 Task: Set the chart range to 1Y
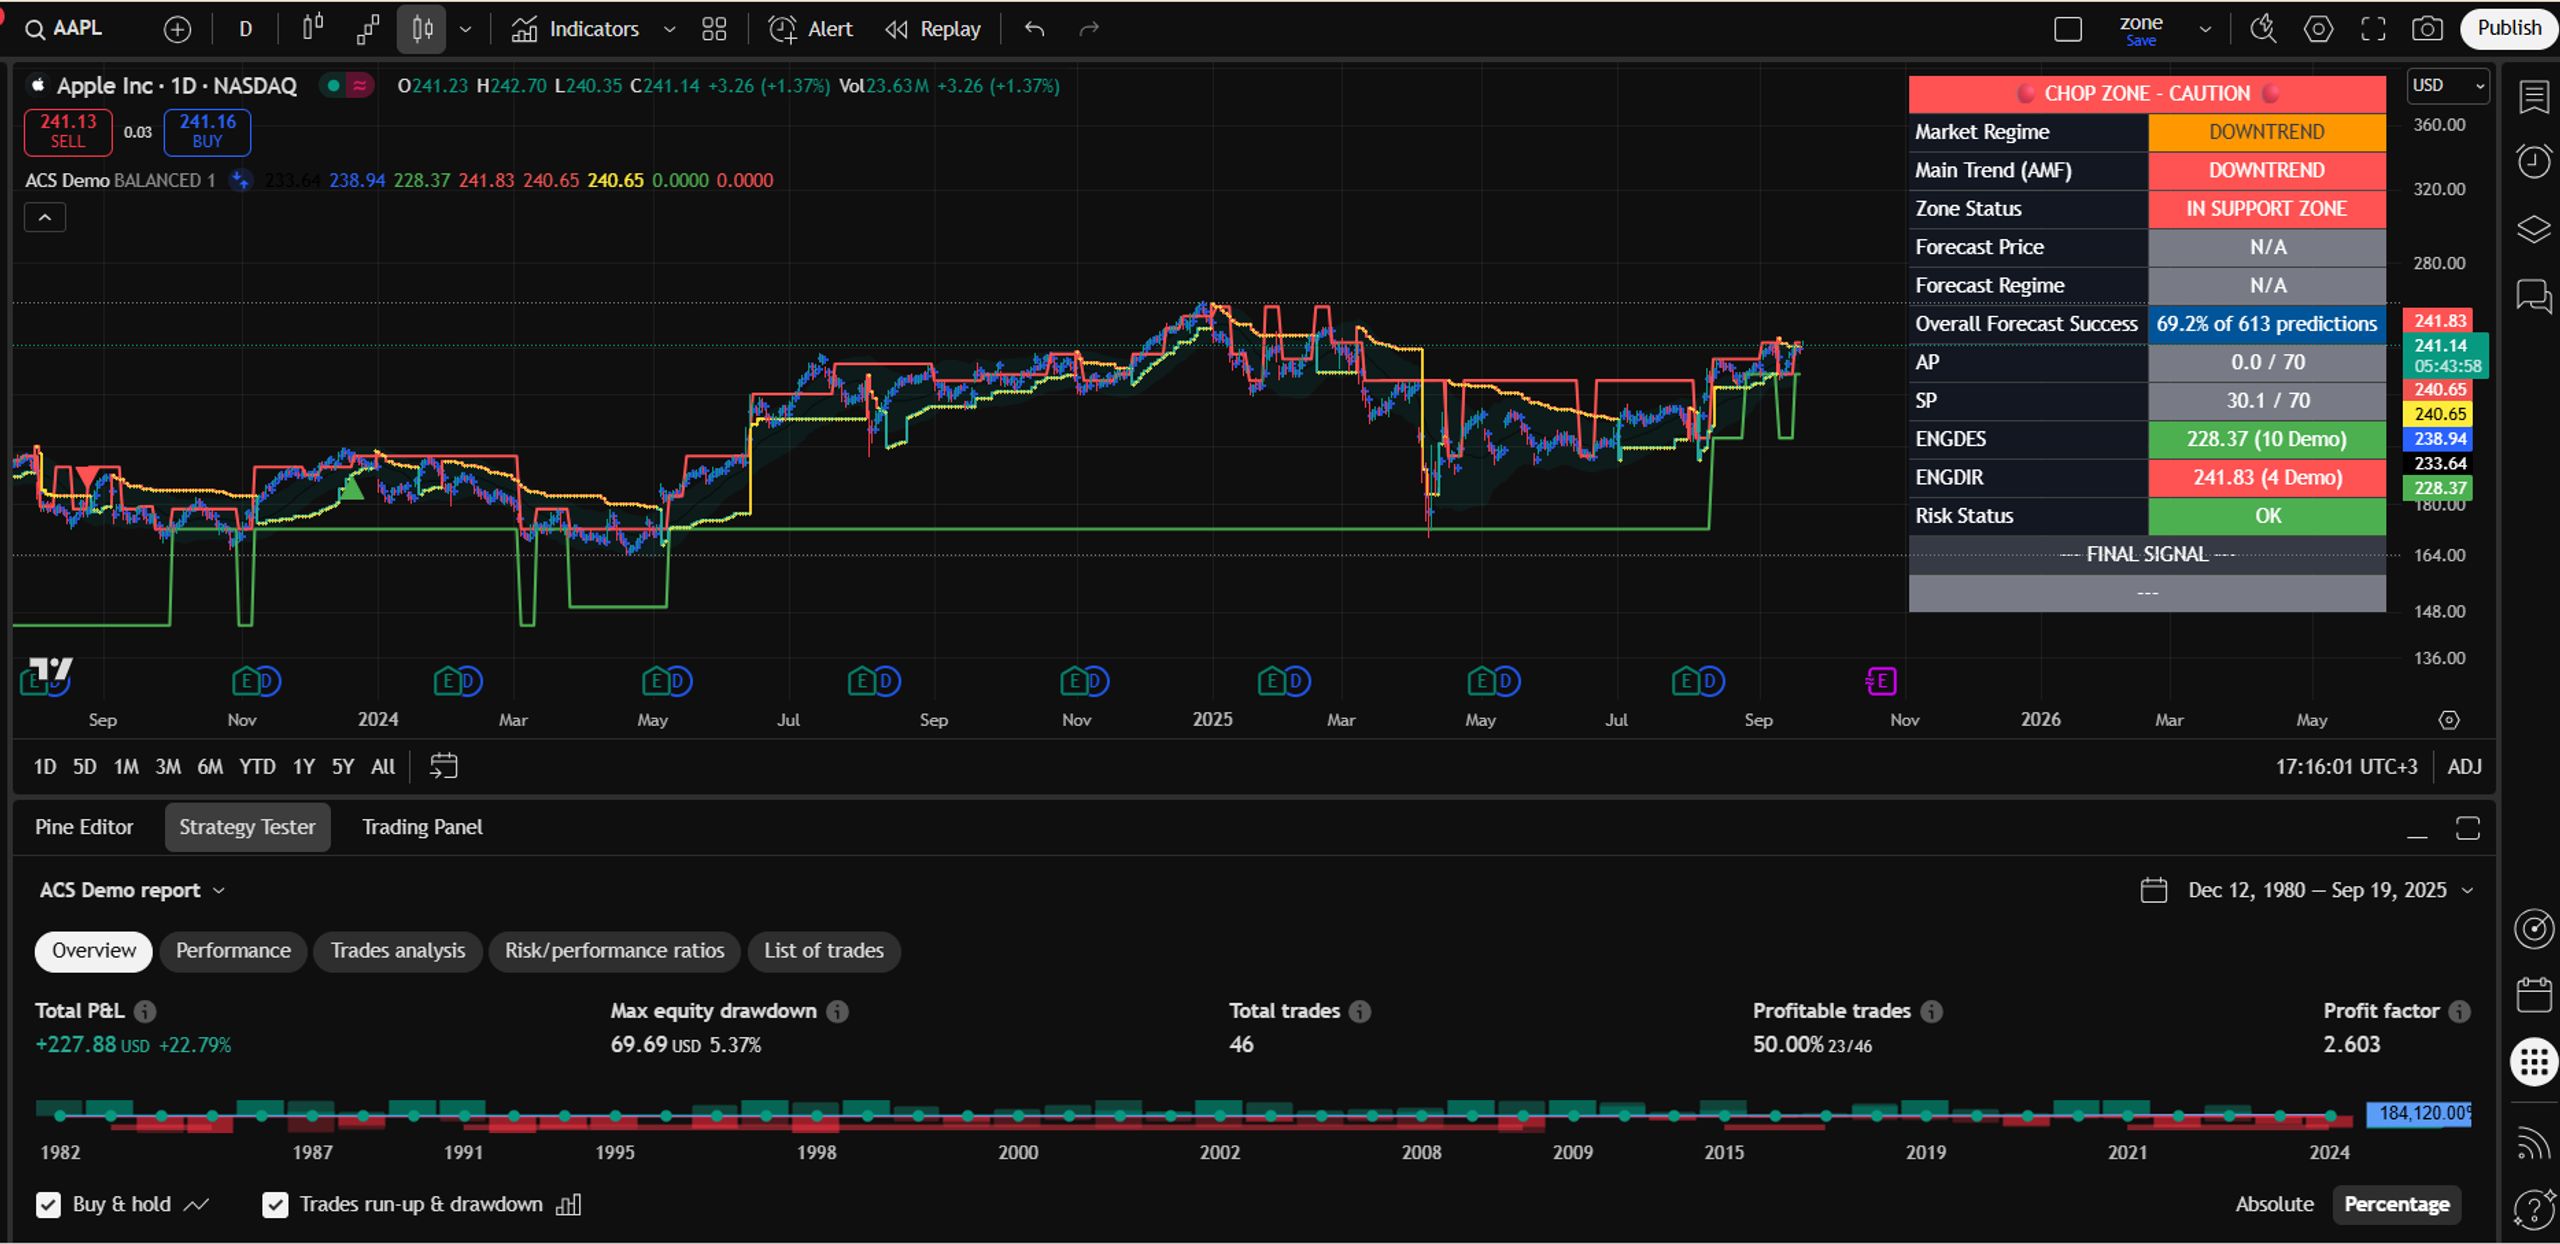304,767
